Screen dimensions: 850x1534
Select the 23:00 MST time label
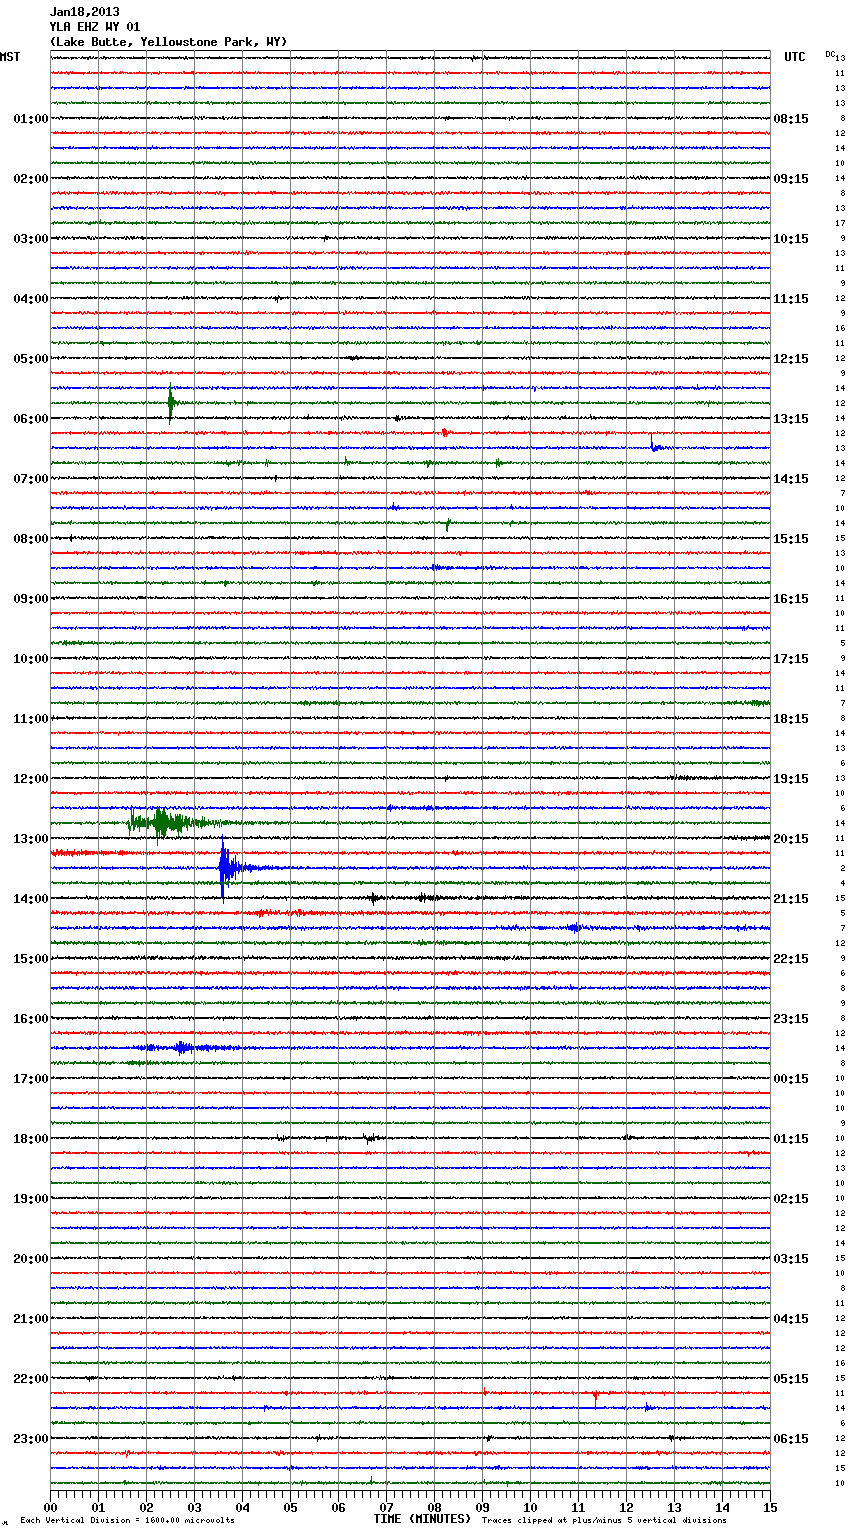(31, 1439)
